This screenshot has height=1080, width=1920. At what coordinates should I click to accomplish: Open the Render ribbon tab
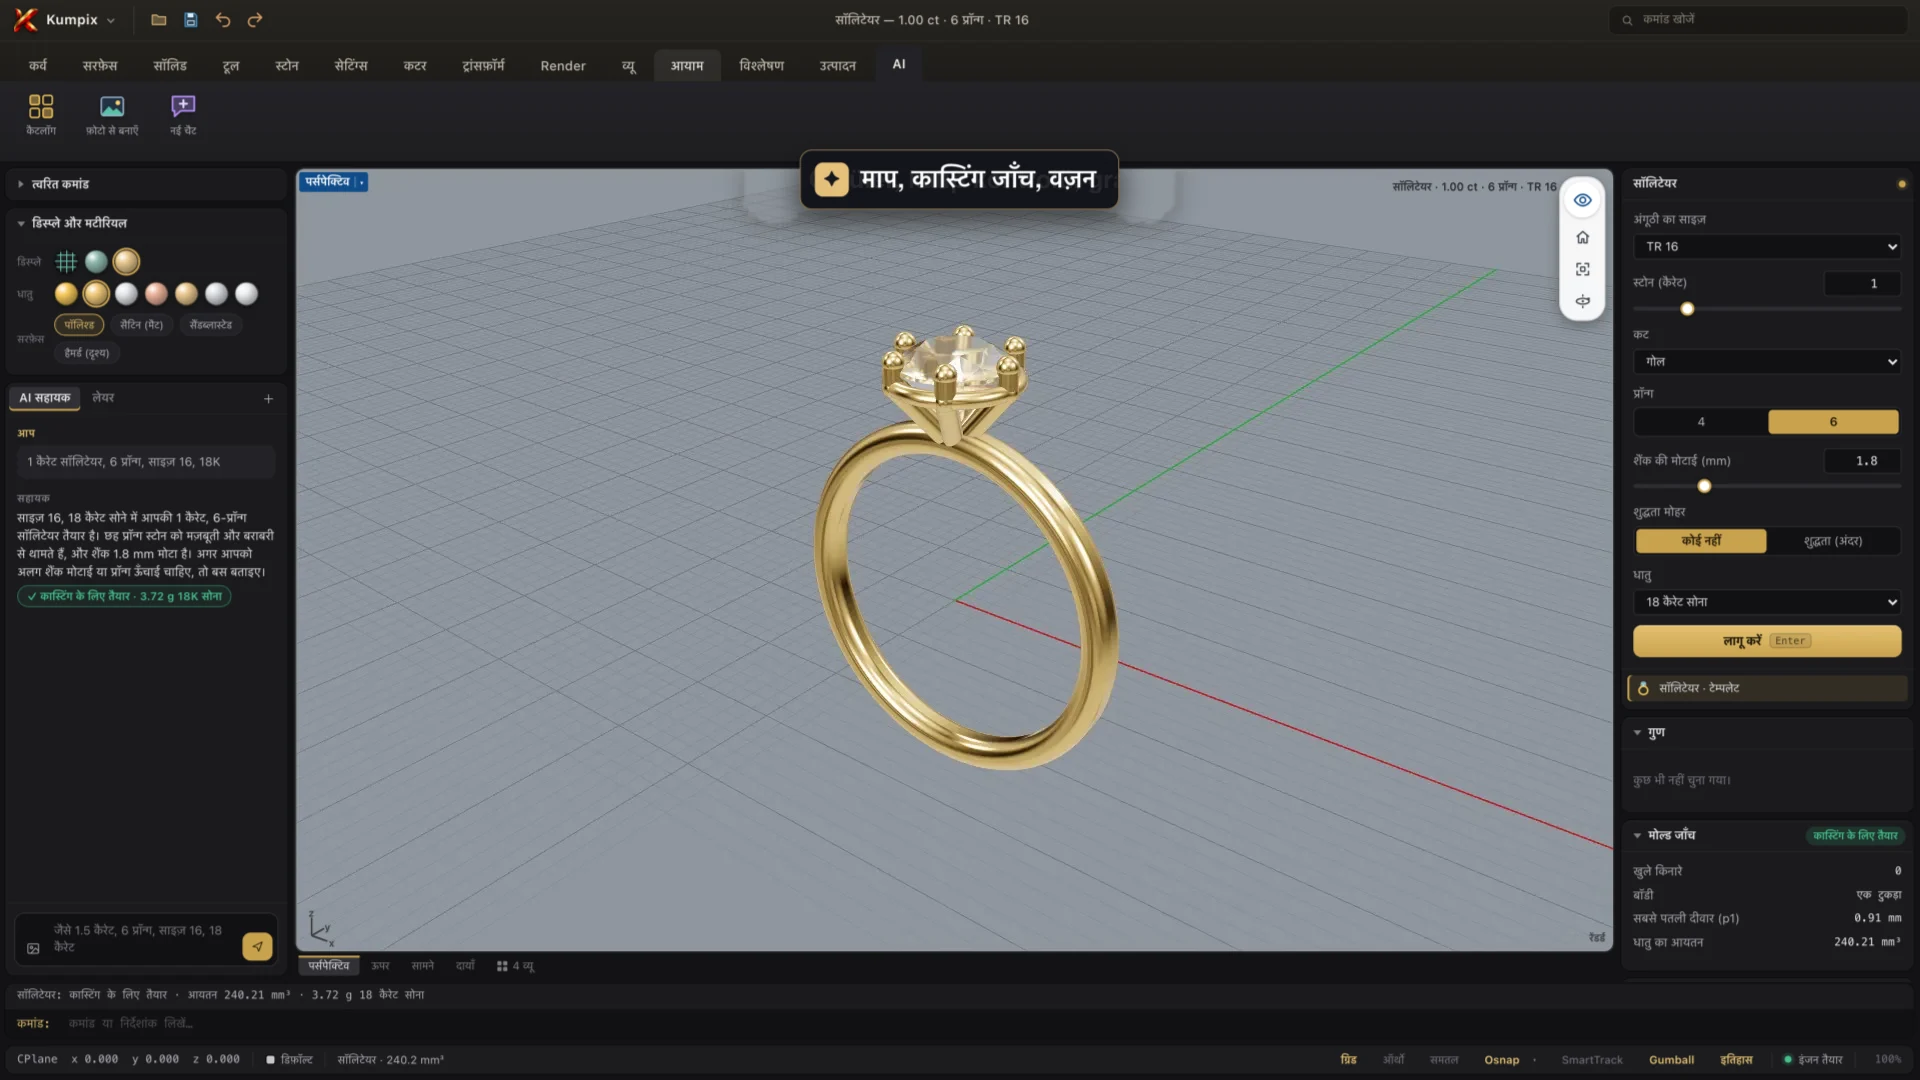tap(563, 66)
